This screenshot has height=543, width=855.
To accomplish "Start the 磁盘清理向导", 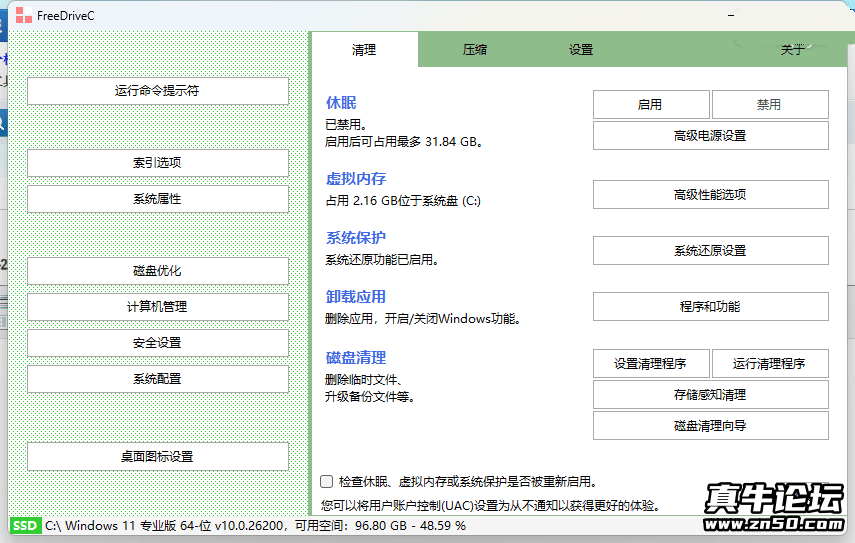I will (710, 426).
